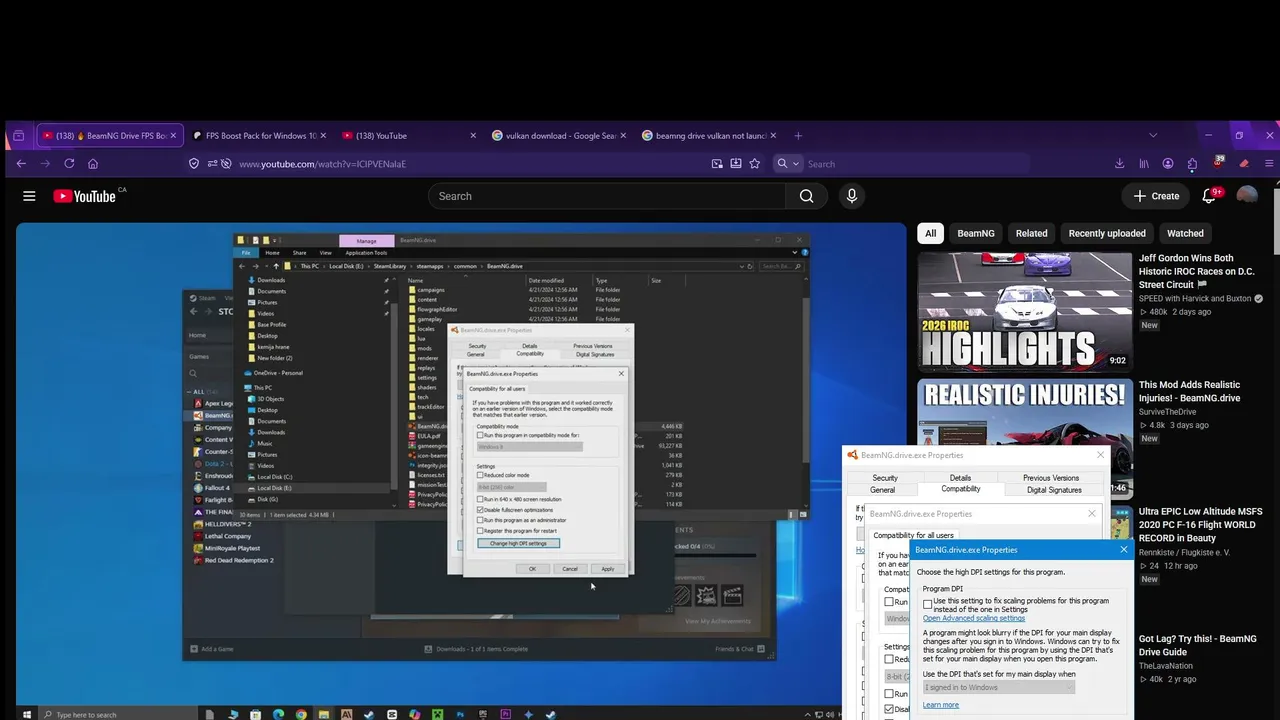Reload the page with the refresh icon
The width and height of the screenshot is (1280, 720).
[69, 164]
